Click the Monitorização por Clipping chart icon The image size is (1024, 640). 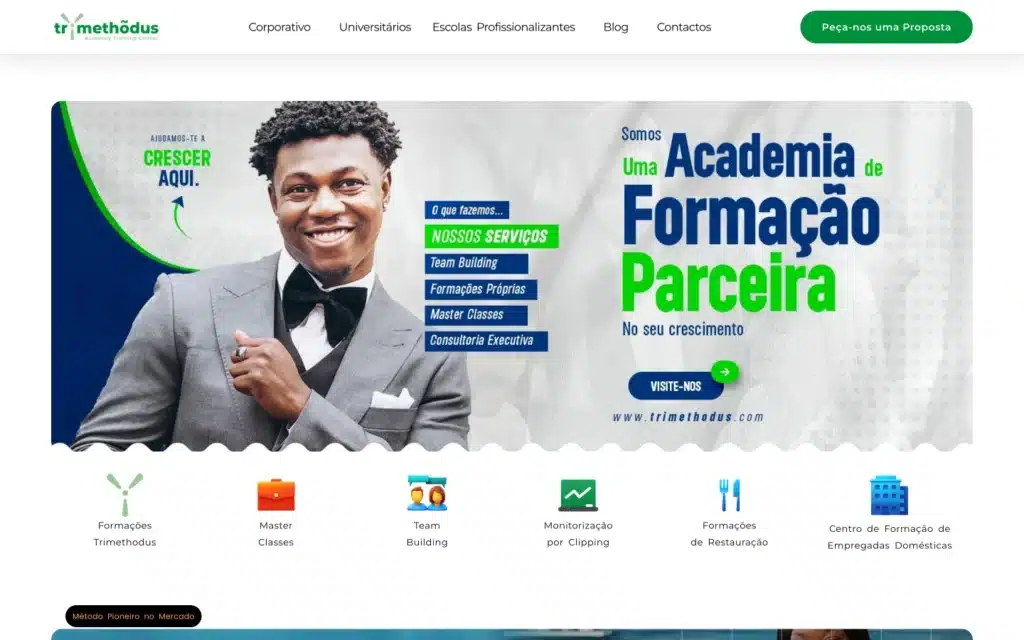pyautogui.click(x=578, y=494)
